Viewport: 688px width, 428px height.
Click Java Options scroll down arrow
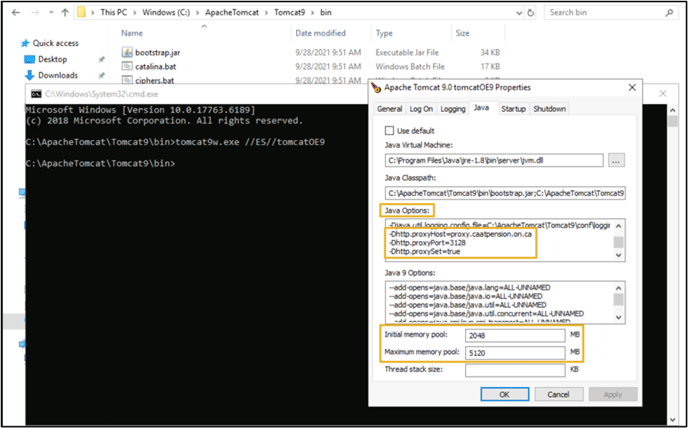[x=618, y=255]
